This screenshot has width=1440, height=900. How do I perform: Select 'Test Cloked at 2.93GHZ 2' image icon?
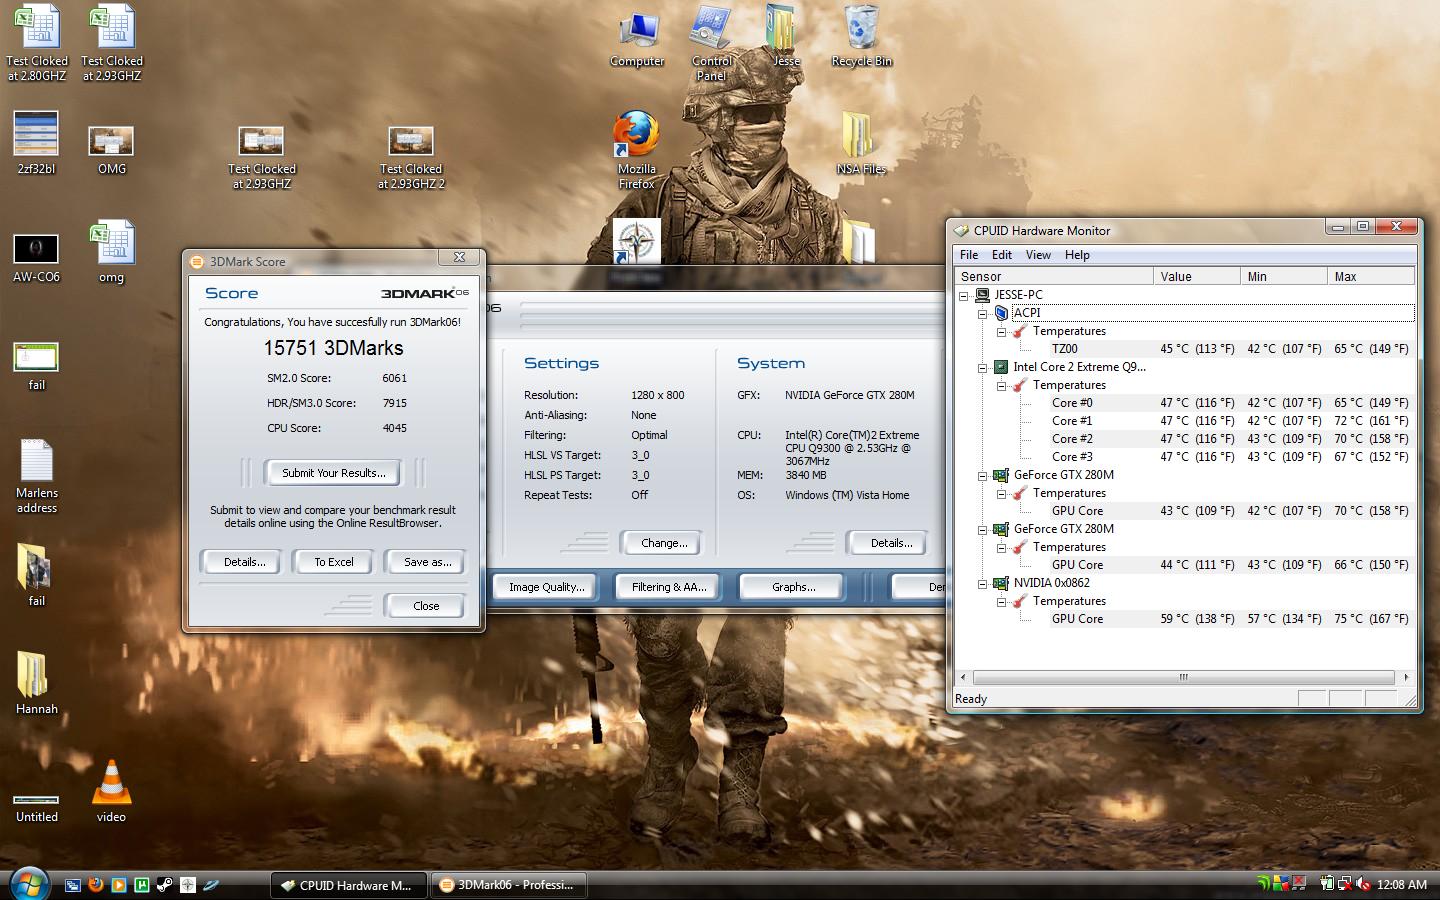pyautogui.click(x=411, y=156)
